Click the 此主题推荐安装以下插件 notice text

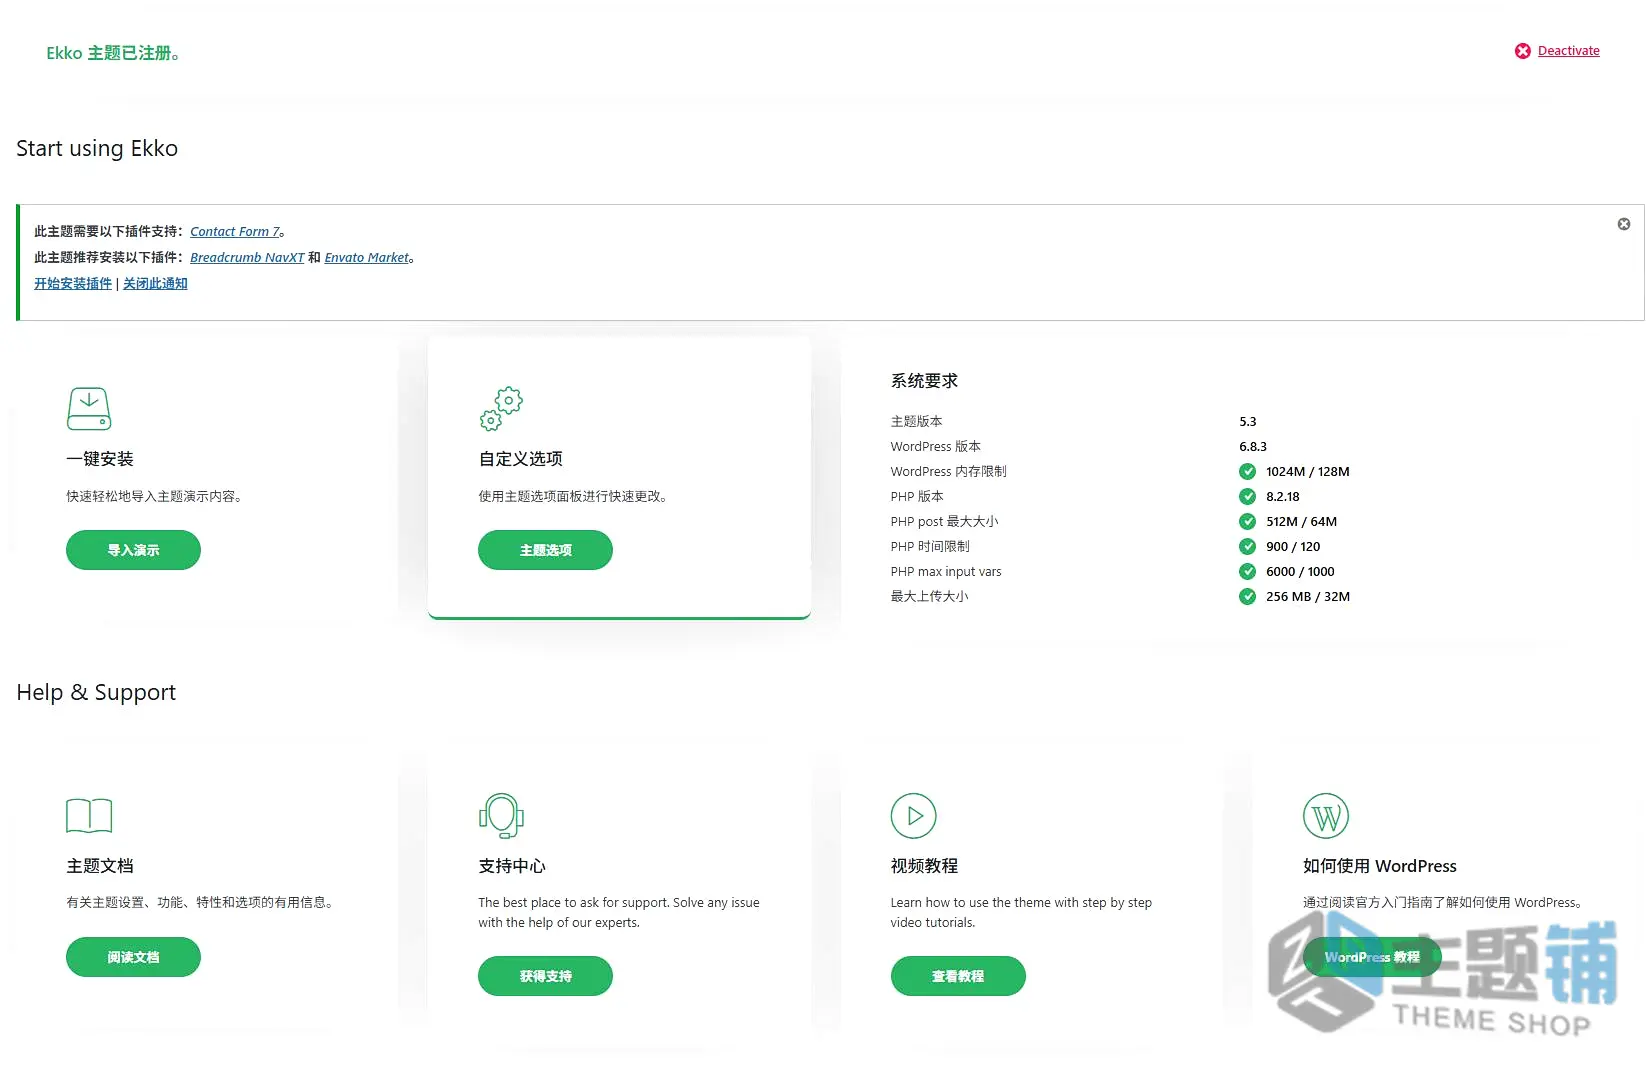109,258
